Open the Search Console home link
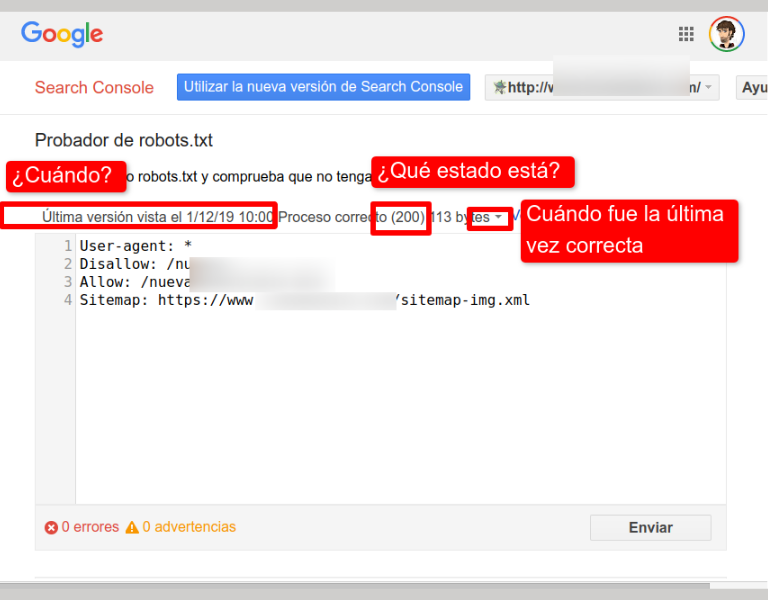 coord(94,87)
